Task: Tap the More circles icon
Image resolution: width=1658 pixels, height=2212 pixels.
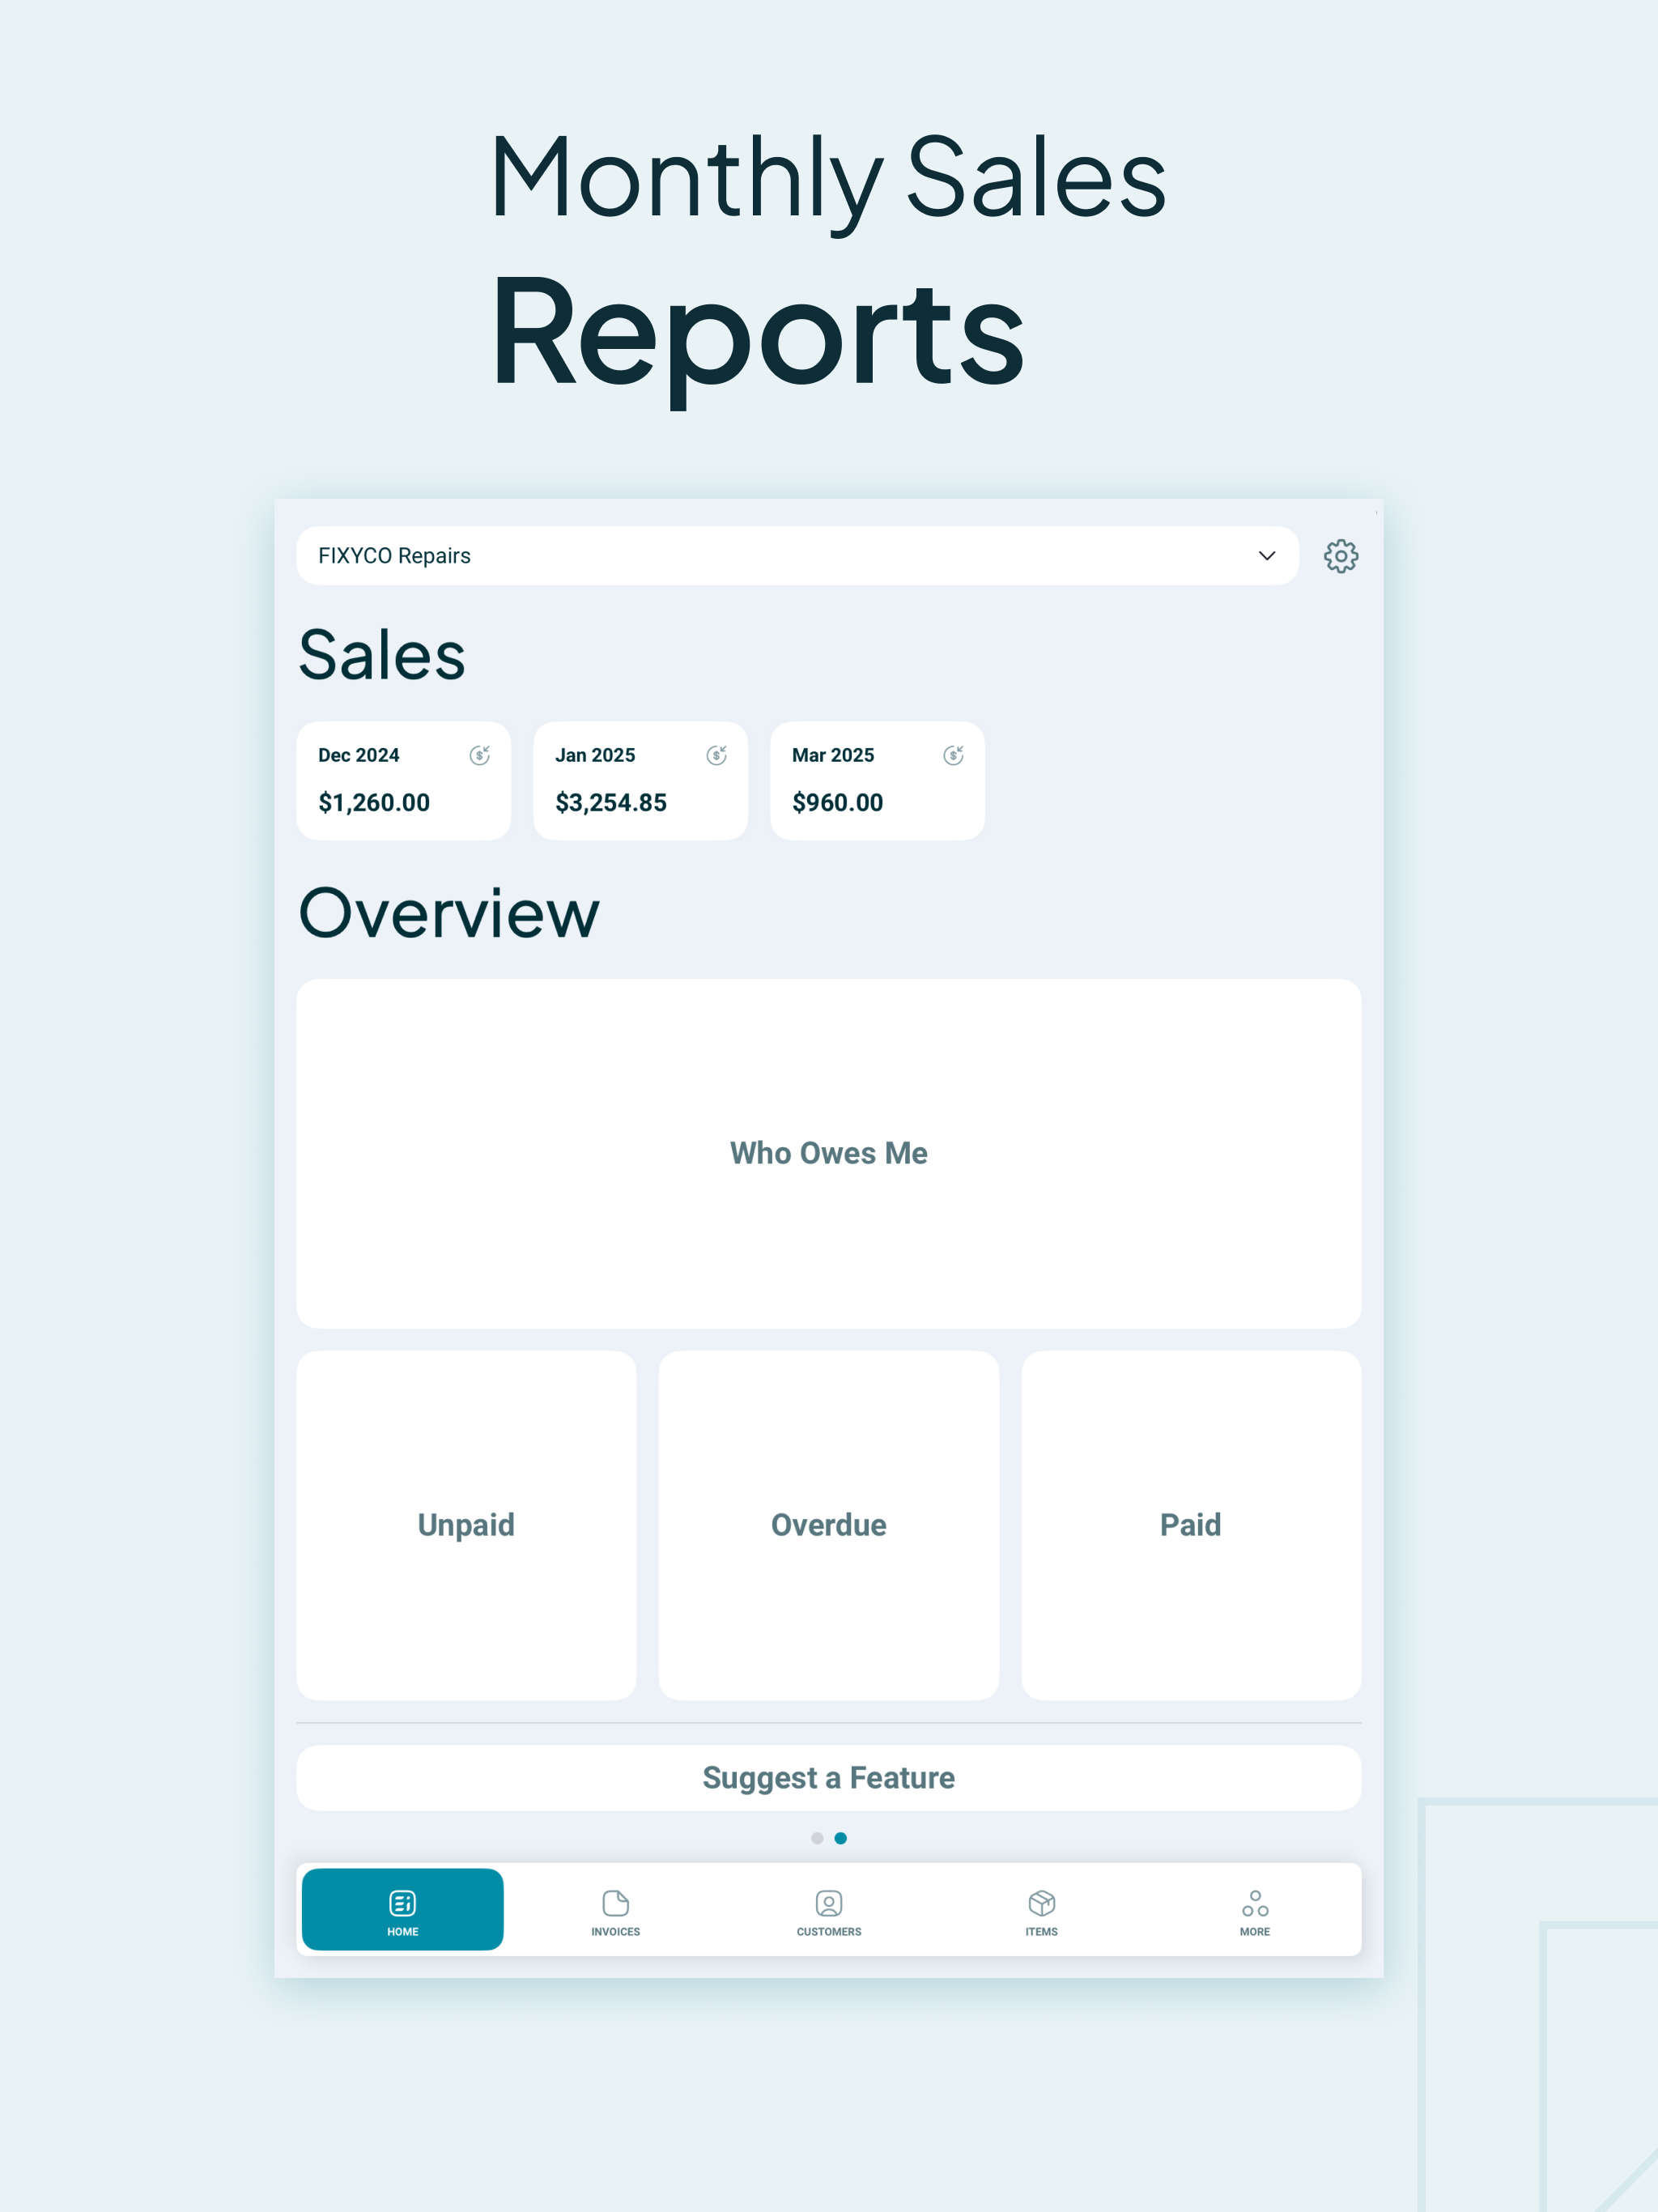Action: [x=1254, y=1902]
